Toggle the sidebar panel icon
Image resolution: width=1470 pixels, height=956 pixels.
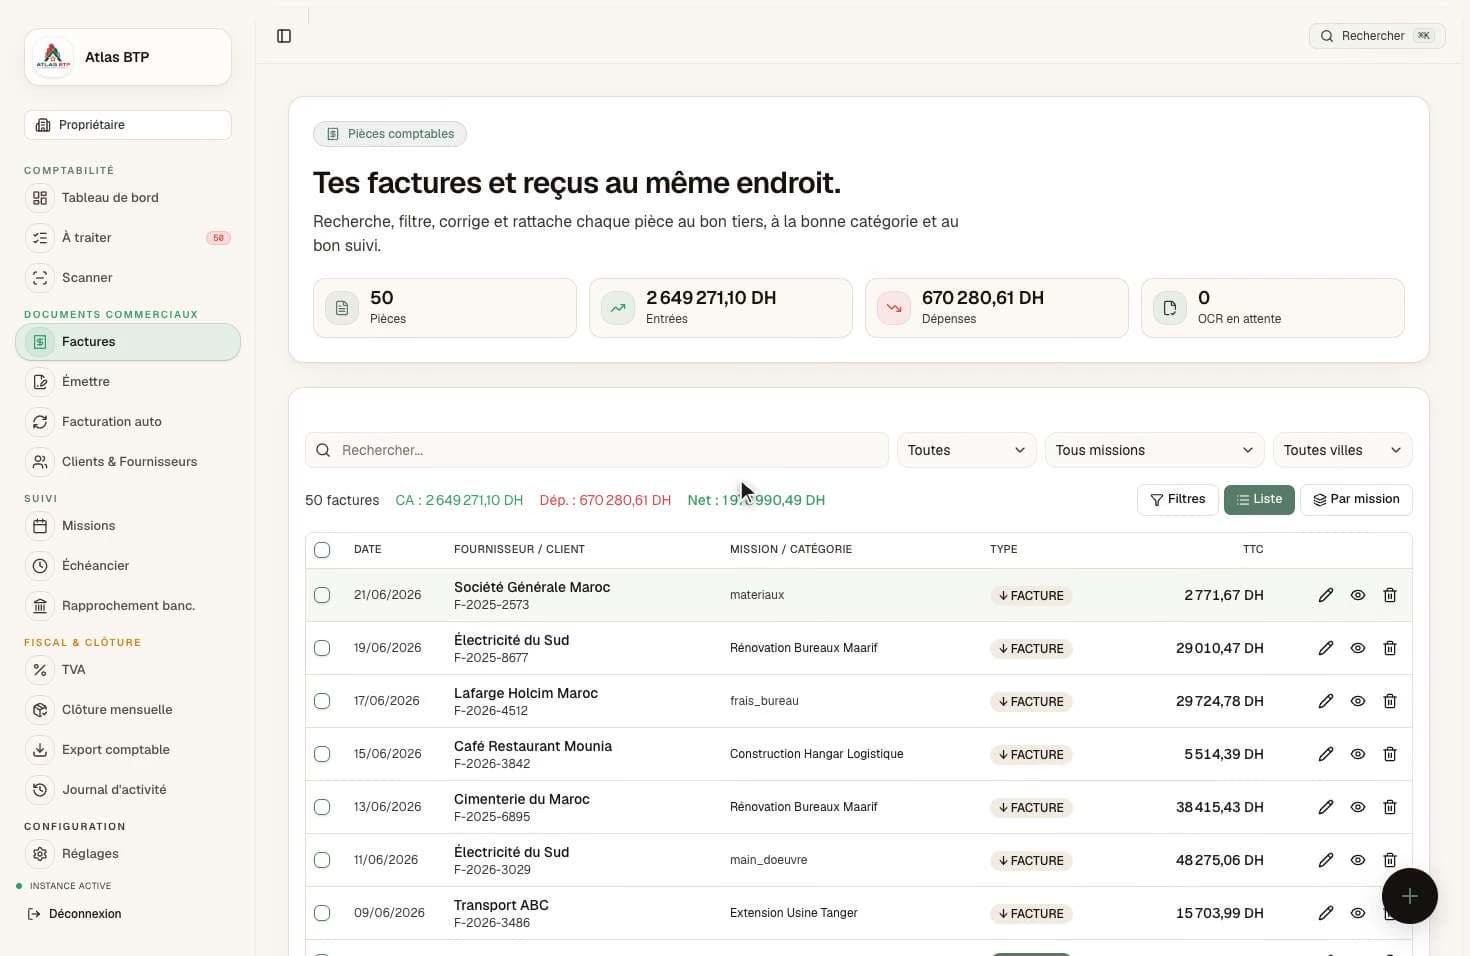click(284, 36)
